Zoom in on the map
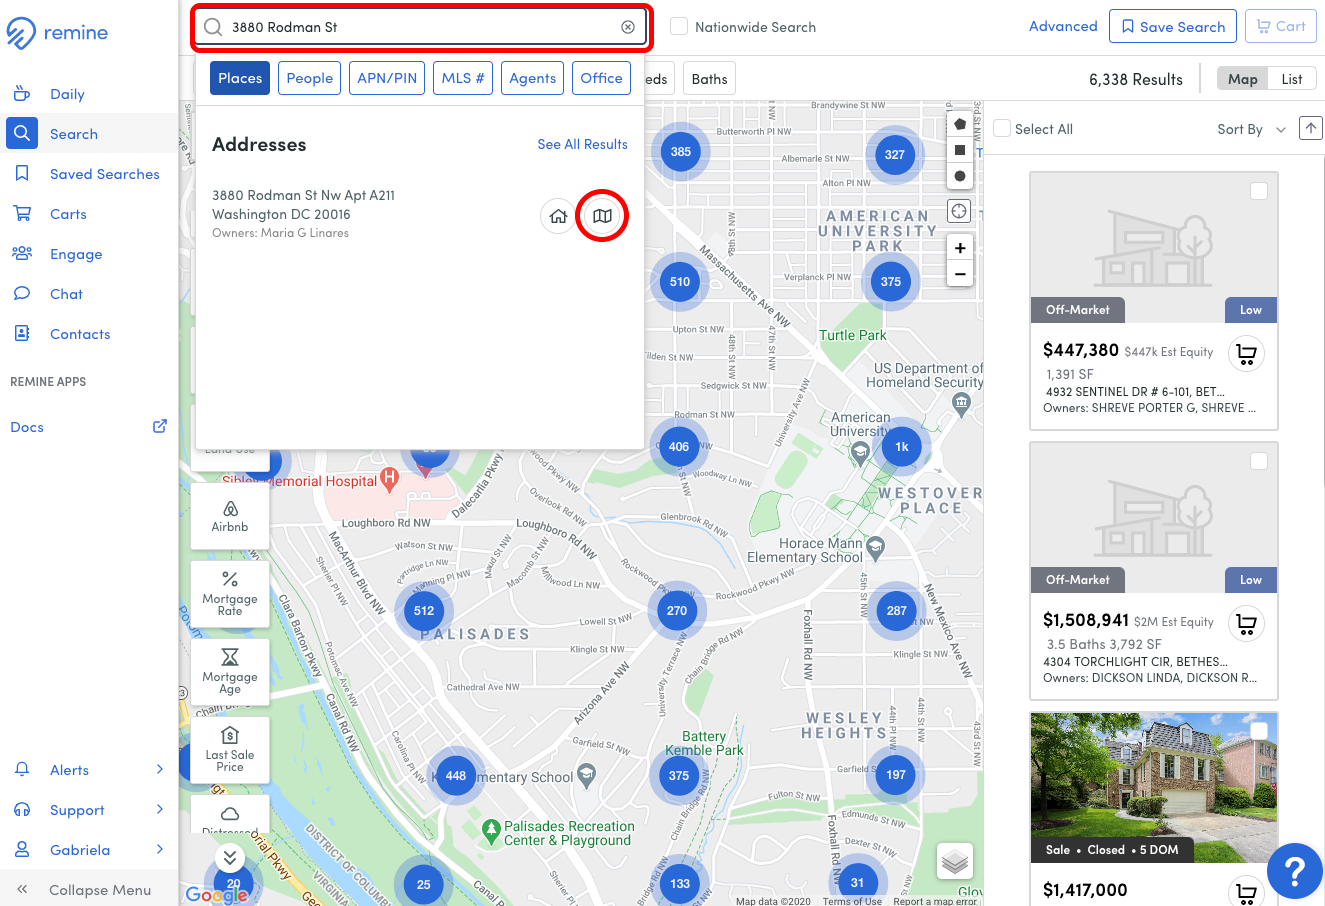This screenshot has height=906, width=1325. click(x=960, y=248)
